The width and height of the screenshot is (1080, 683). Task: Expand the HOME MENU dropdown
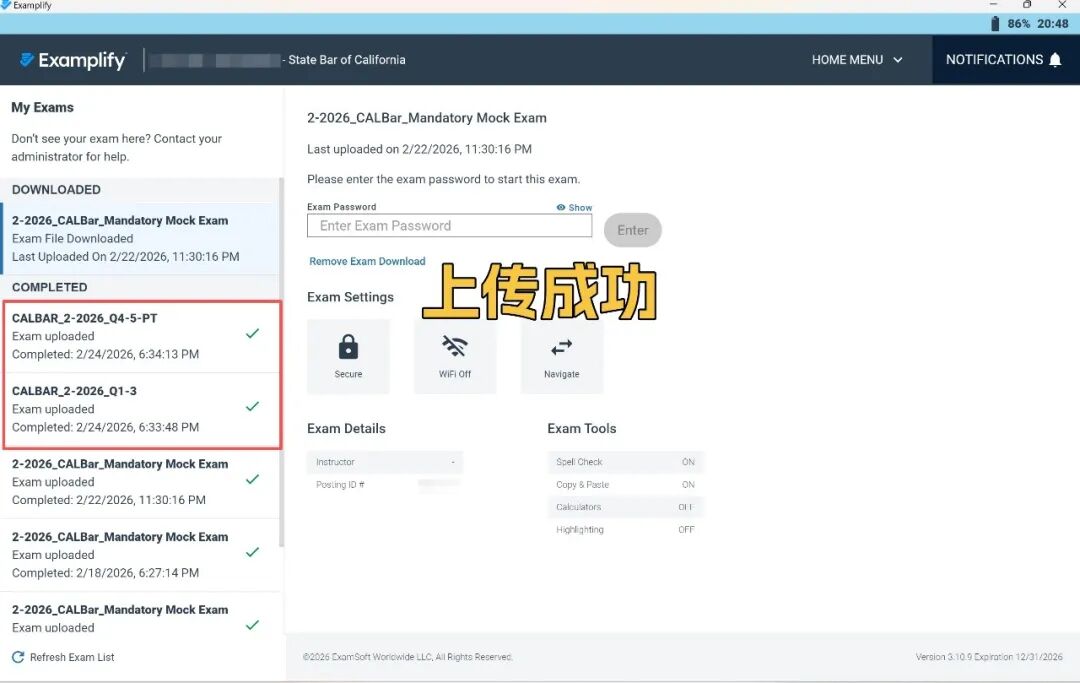[857, 60]
